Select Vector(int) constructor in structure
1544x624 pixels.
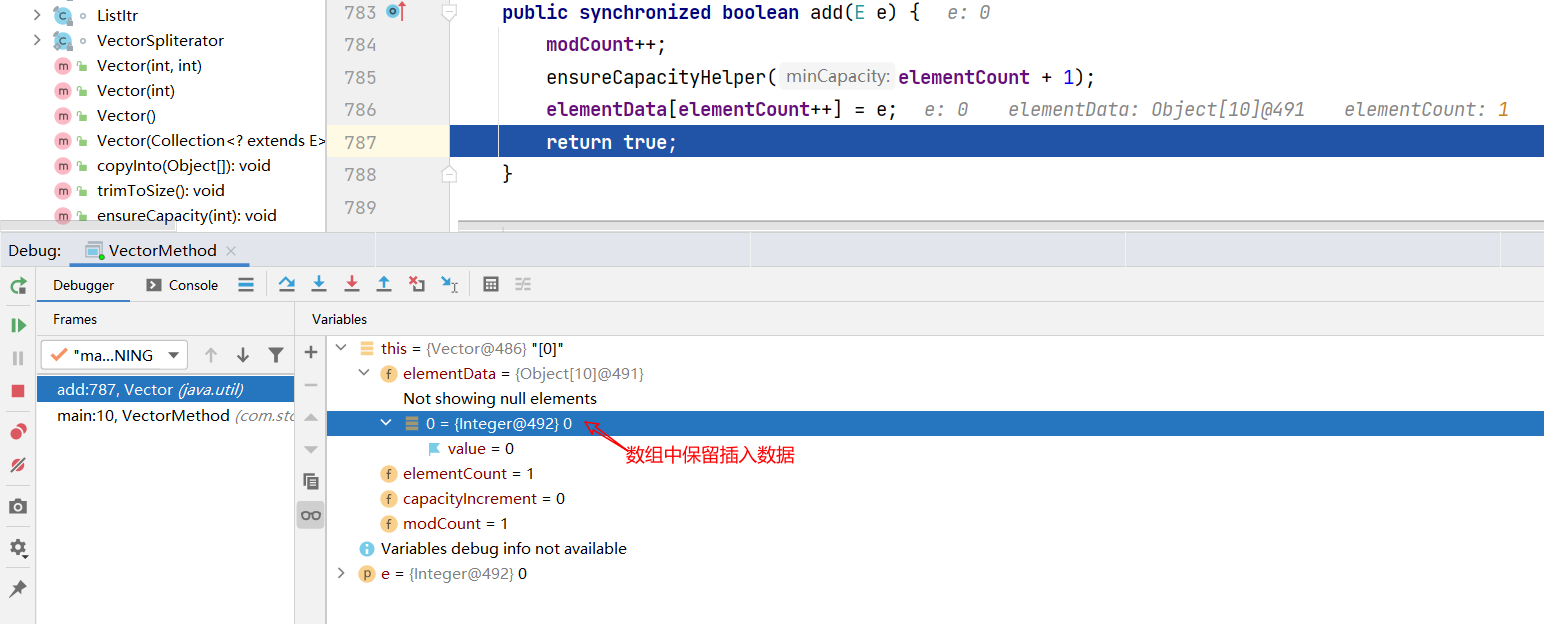click(136, 90)
